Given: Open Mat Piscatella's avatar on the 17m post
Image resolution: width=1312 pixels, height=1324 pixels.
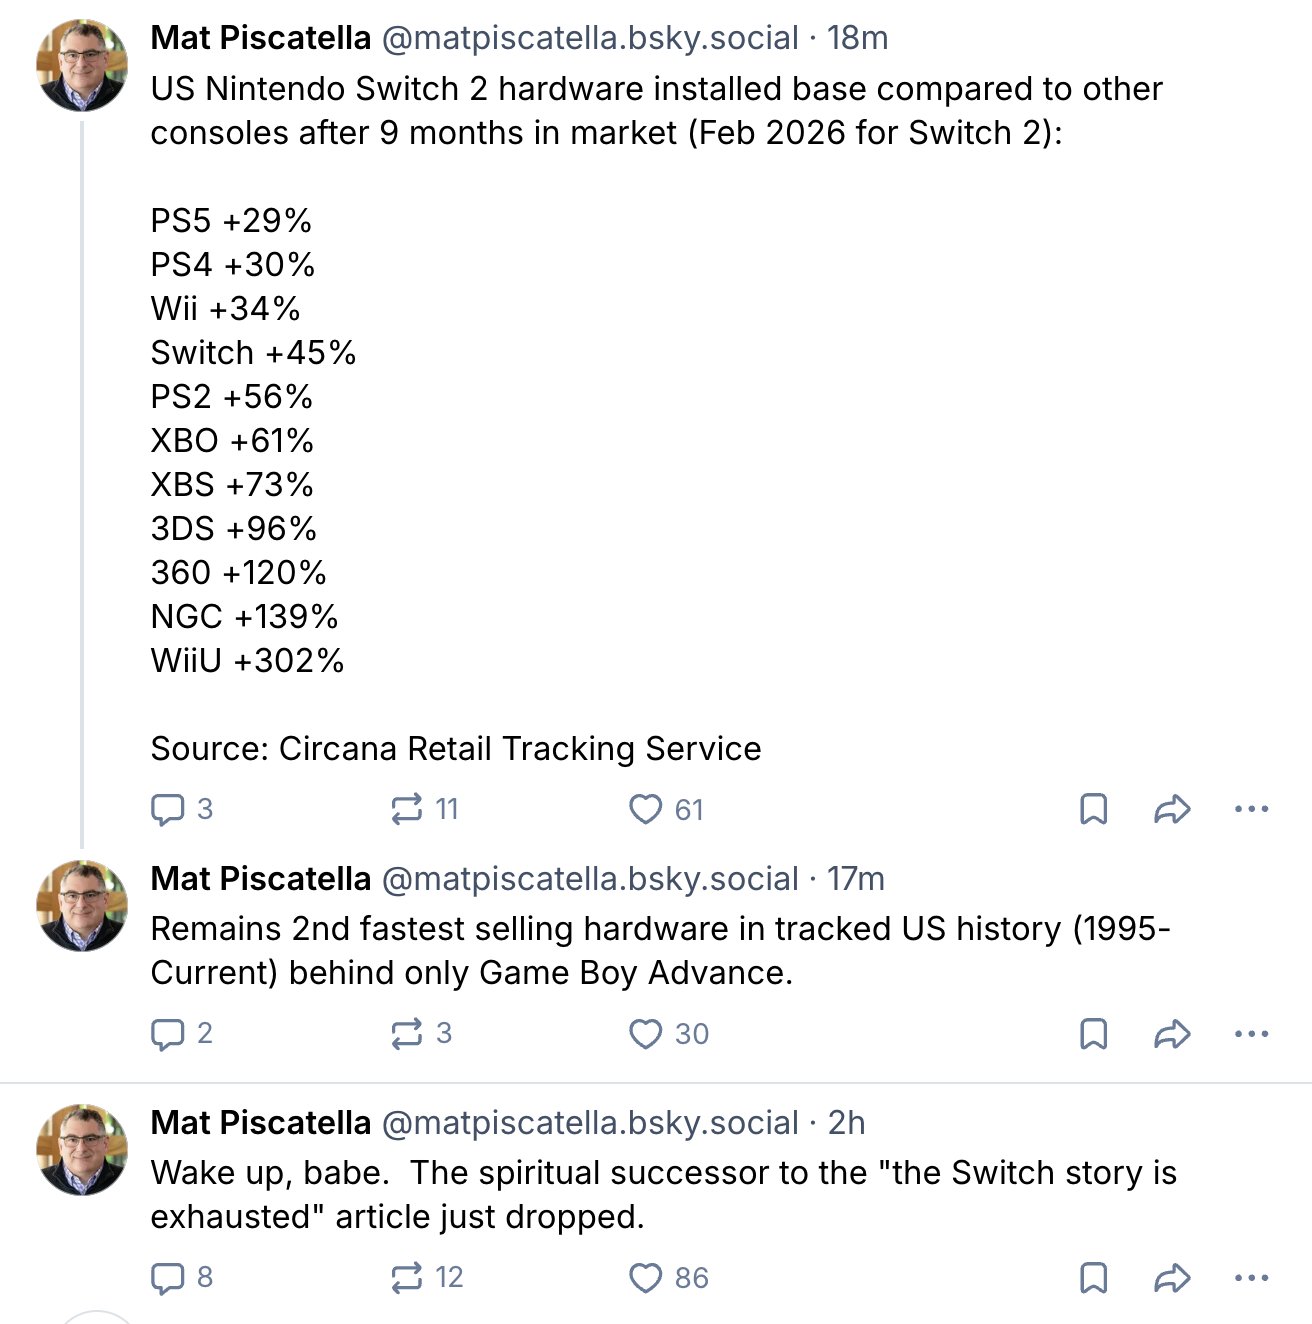Looking at the screenshot, I should pos(82,906).
